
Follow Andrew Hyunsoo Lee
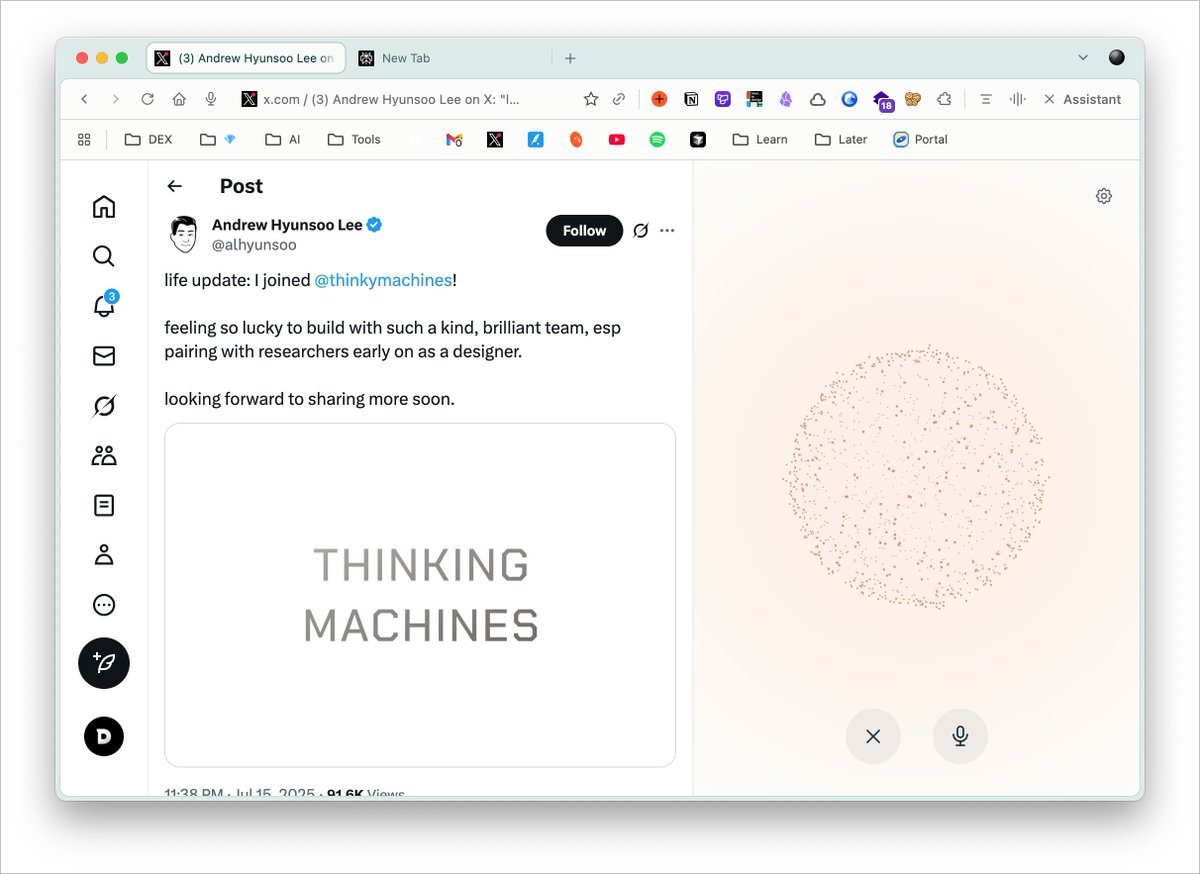tap(584, 231)
